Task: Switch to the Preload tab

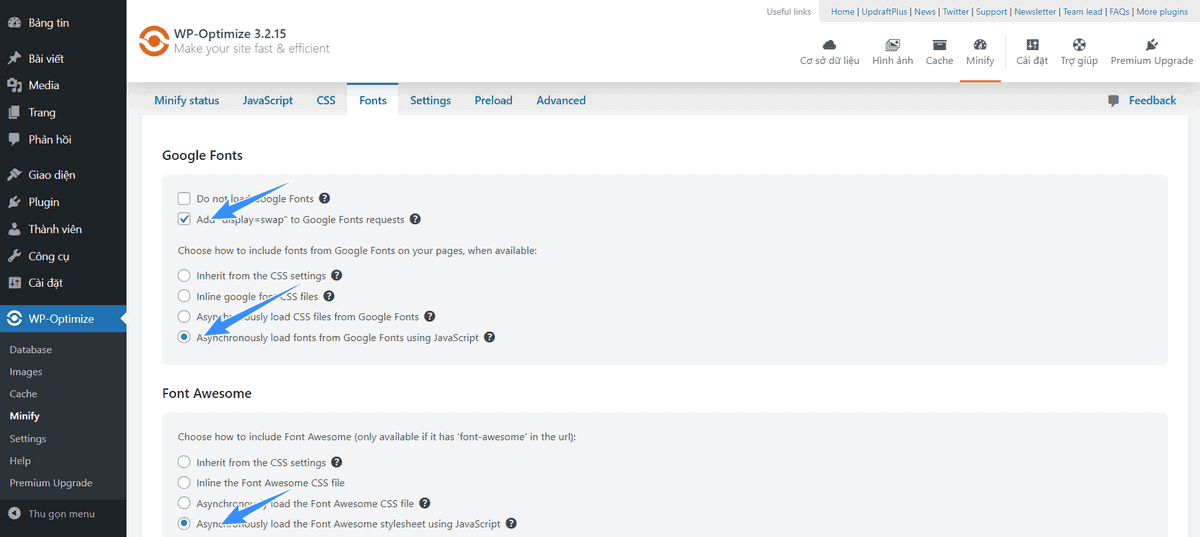Action: 494,100
